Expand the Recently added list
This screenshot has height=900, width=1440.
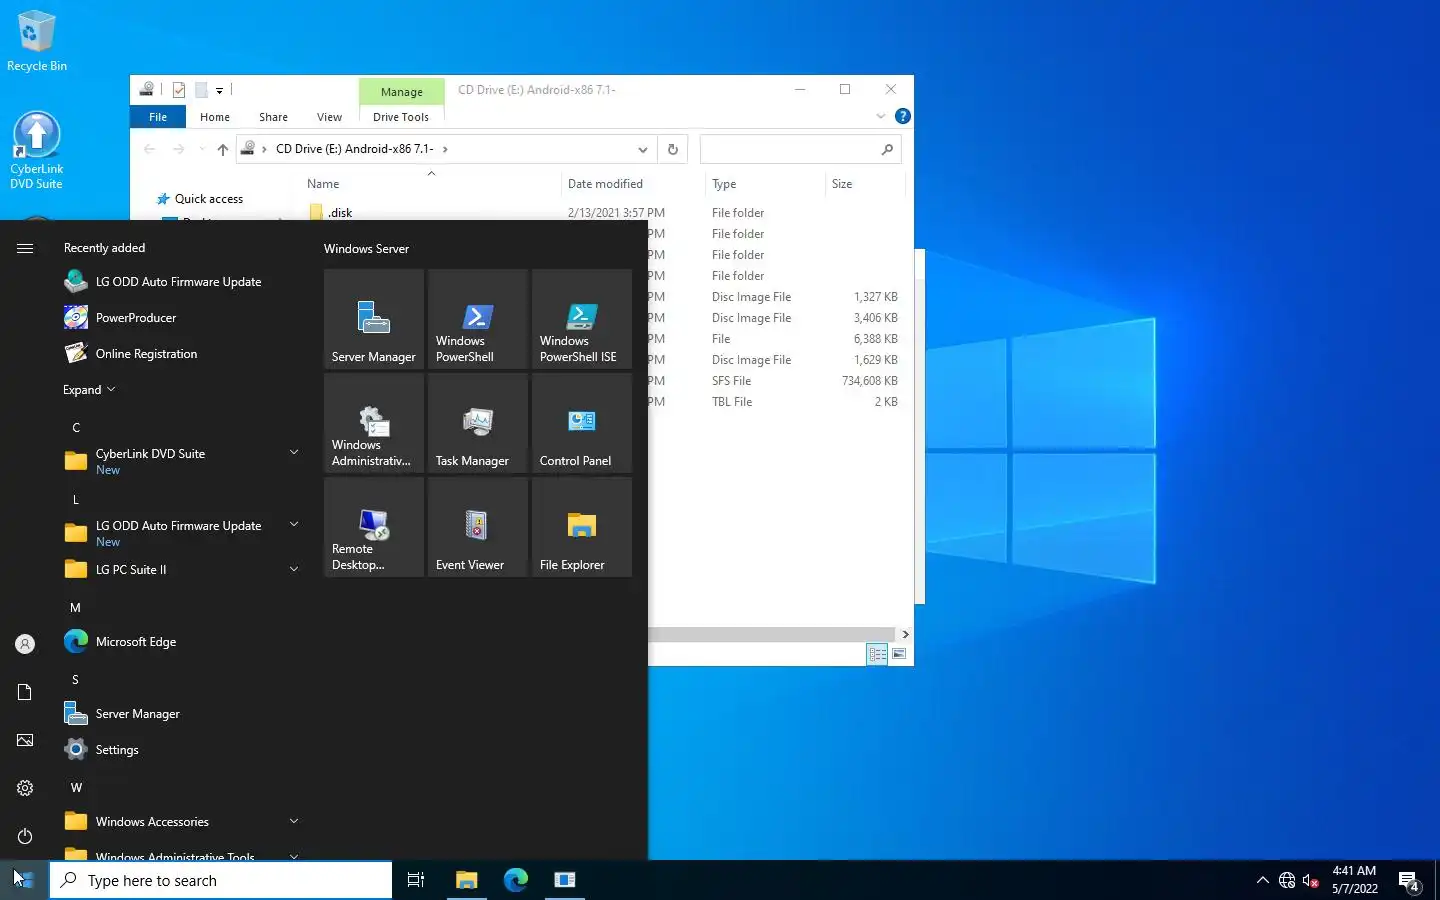pos(89,390)
